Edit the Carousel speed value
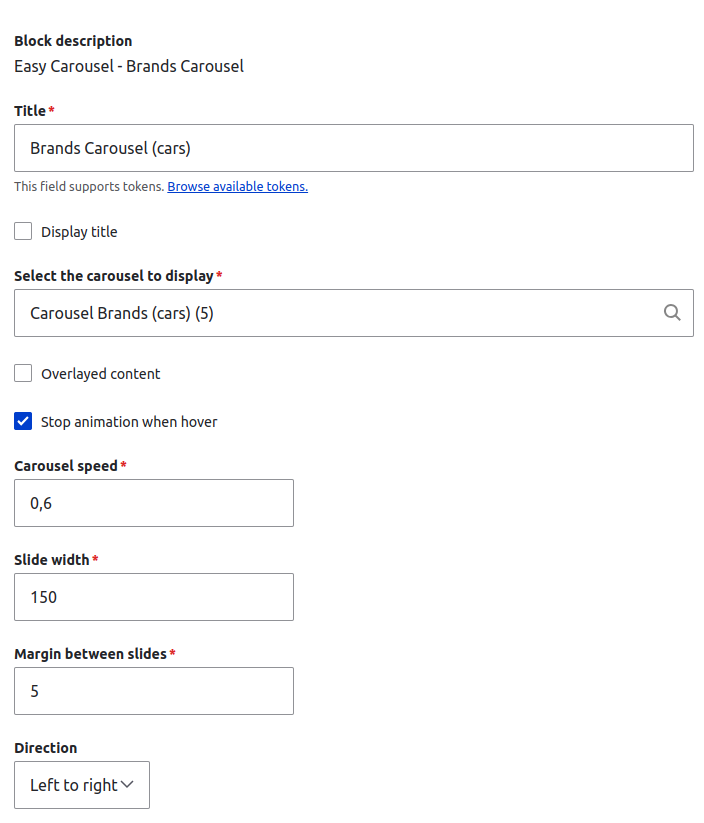The height and width of the screenshot is (823, 704). coord(153,503)
